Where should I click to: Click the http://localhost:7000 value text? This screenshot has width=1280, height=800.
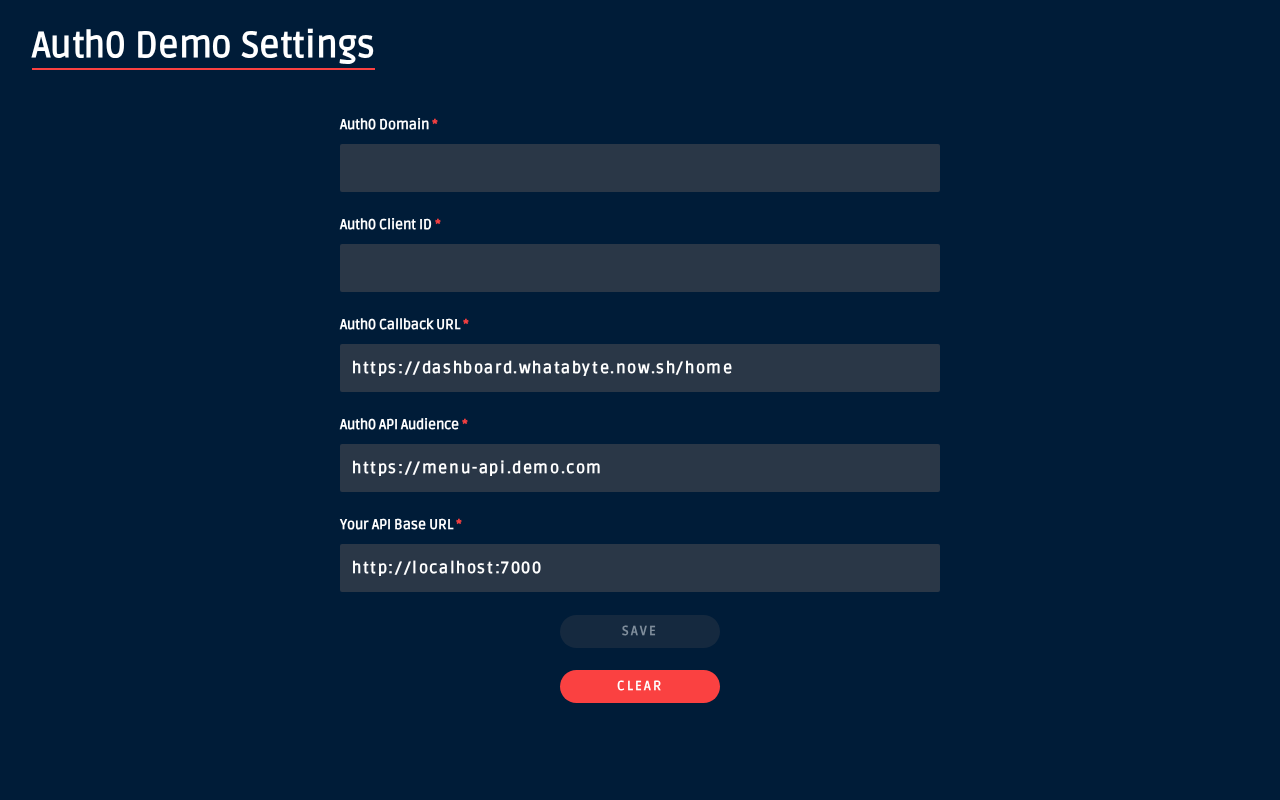coord(447,568)
